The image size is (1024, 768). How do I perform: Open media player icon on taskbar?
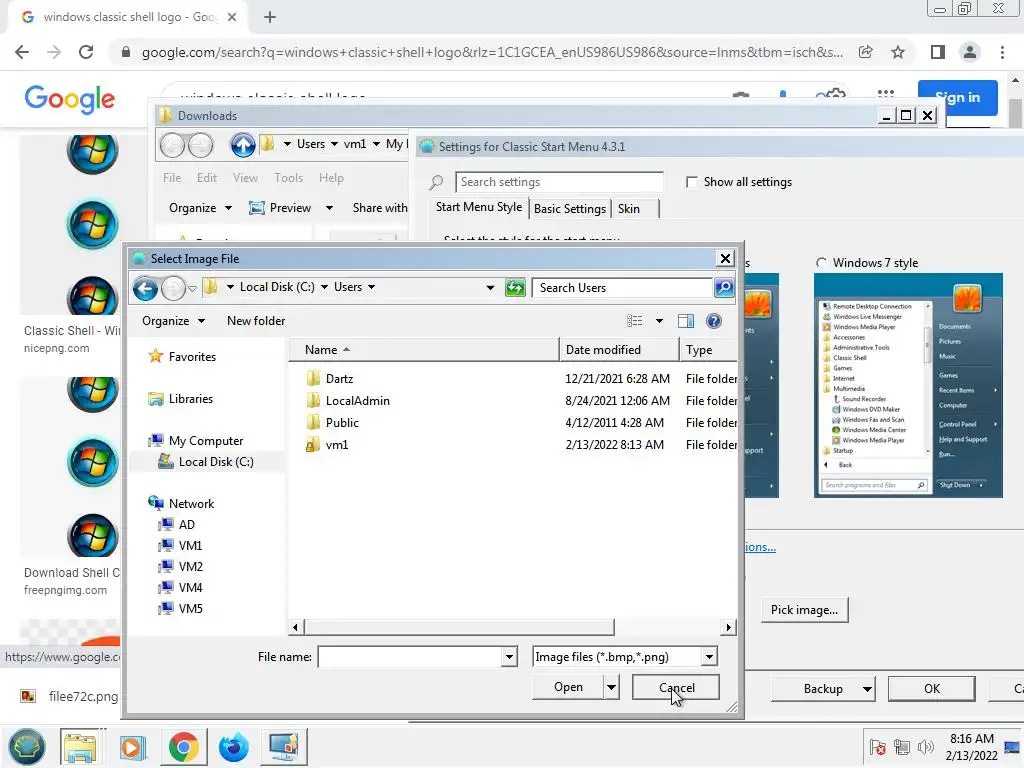[133, 747]
